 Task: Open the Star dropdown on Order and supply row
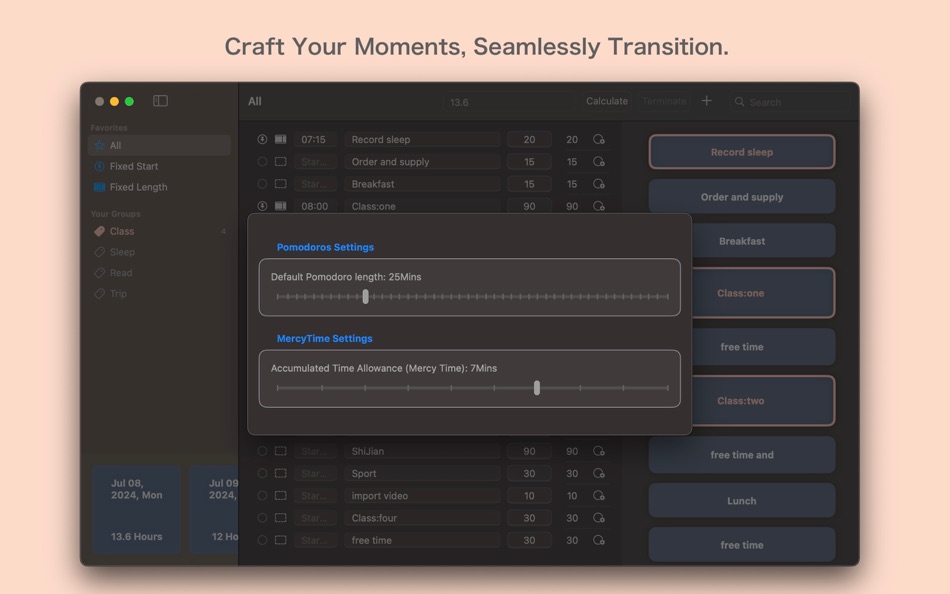[316, 161]
